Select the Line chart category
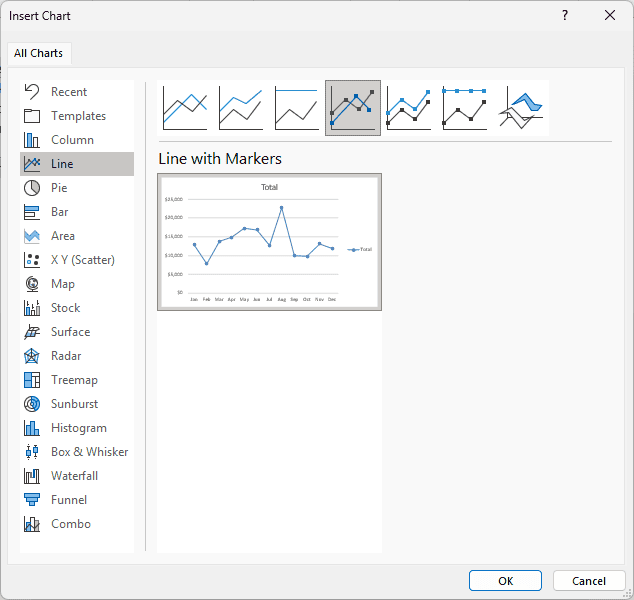Screen dimensions: 634x600 [x=77, y=164]
